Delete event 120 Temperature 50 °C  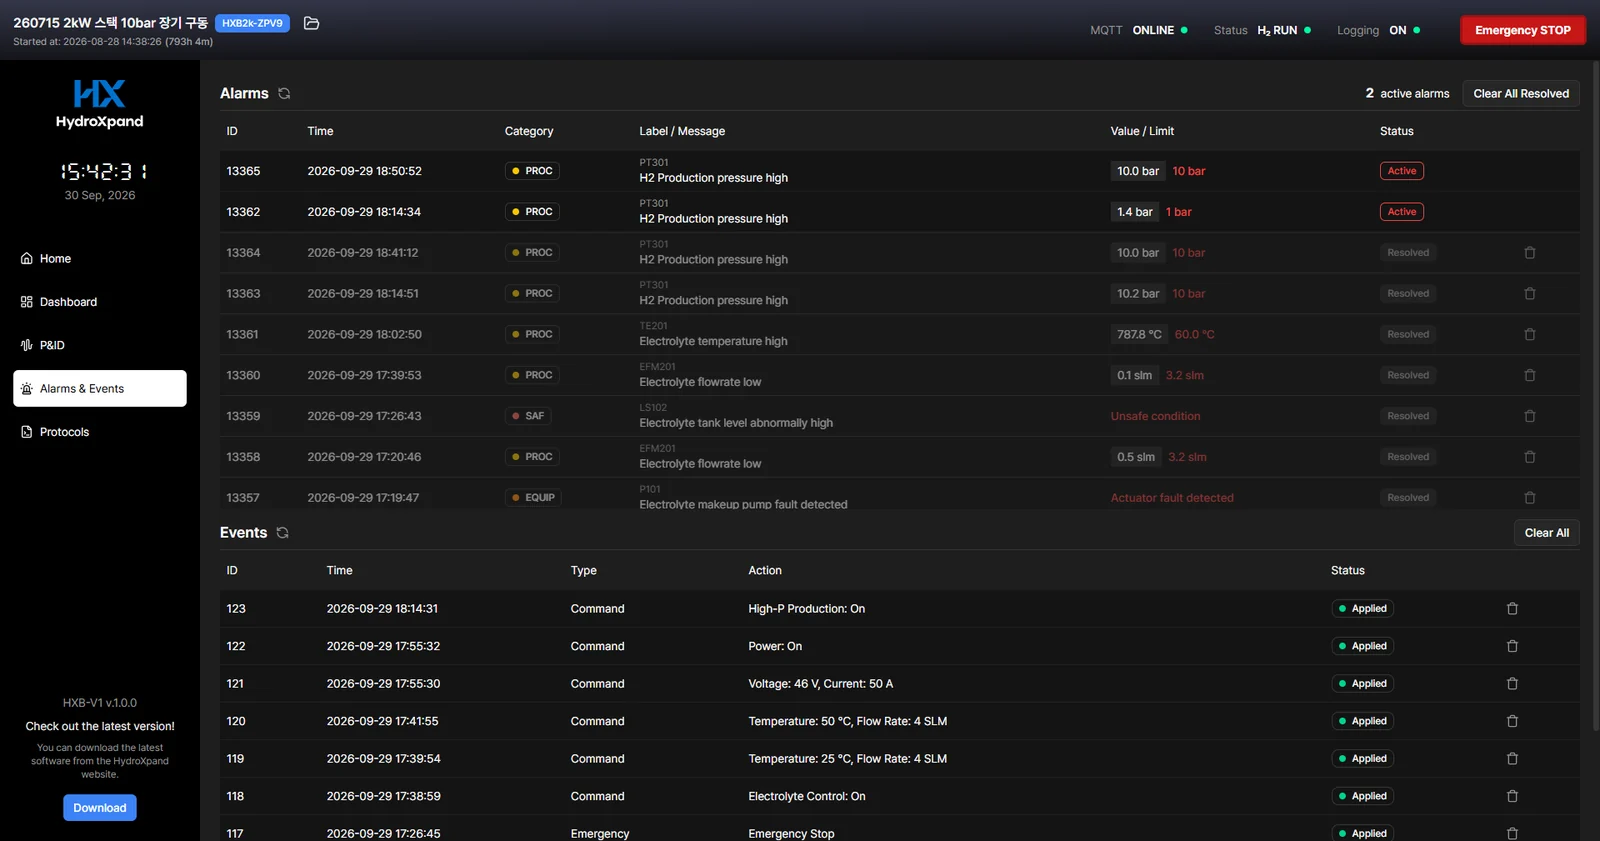pos(1512,721)
